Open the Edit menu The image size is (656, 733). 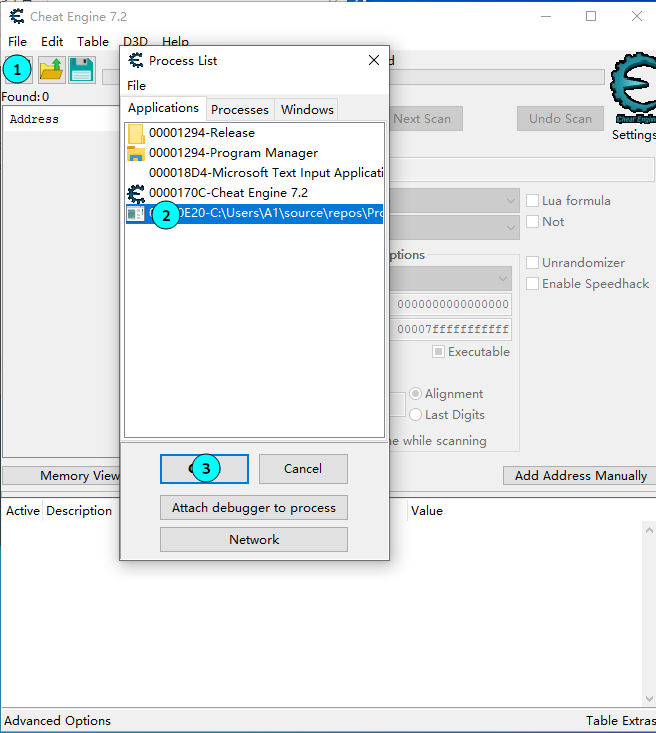52,42
